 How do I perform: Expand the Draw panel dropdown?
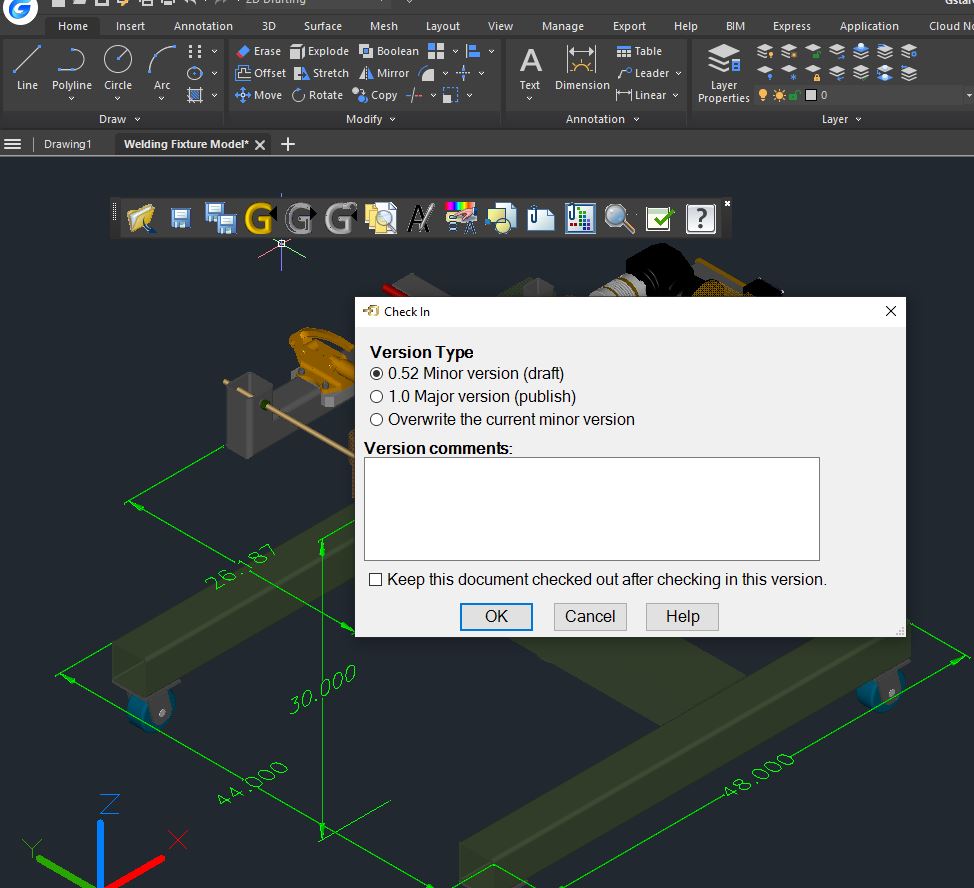[137, 119]
